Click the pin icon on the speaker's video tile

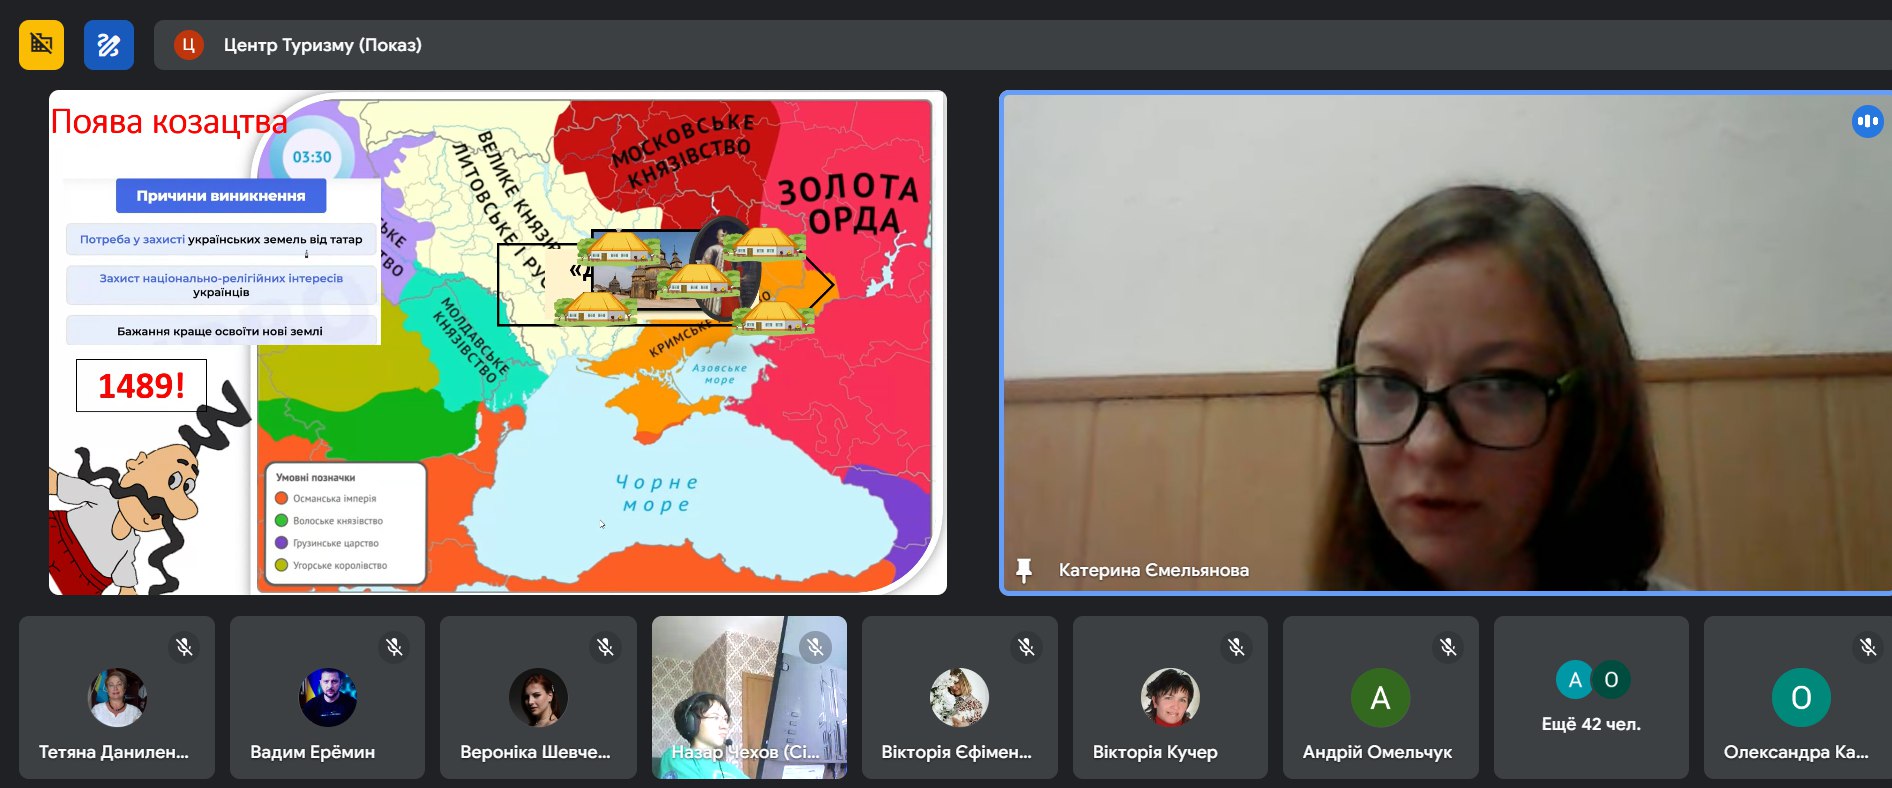[x=1023, y=570]
